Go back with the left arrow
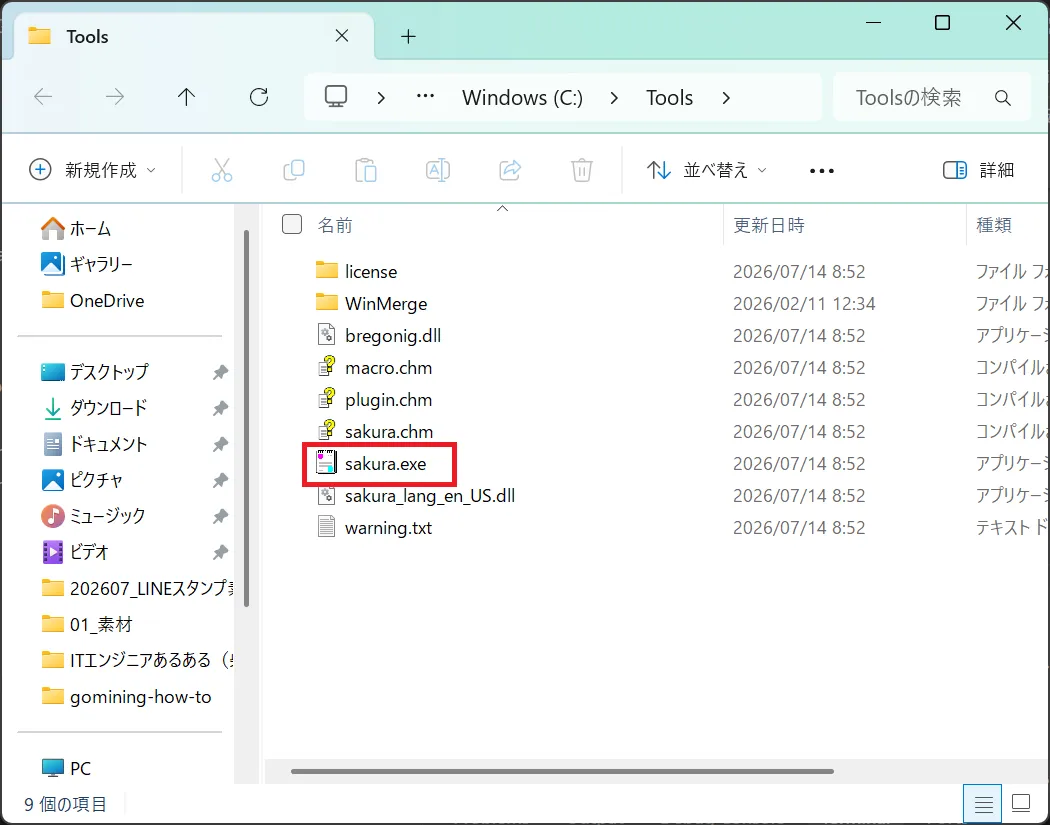 pyautogui.click(x=43, y=97)
